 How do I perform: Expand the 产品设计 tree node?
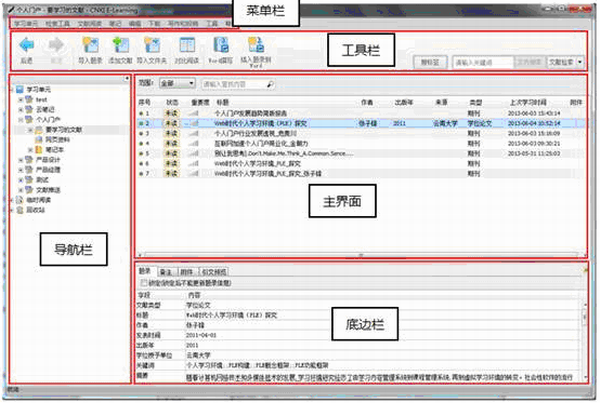(x=22, y=158)
